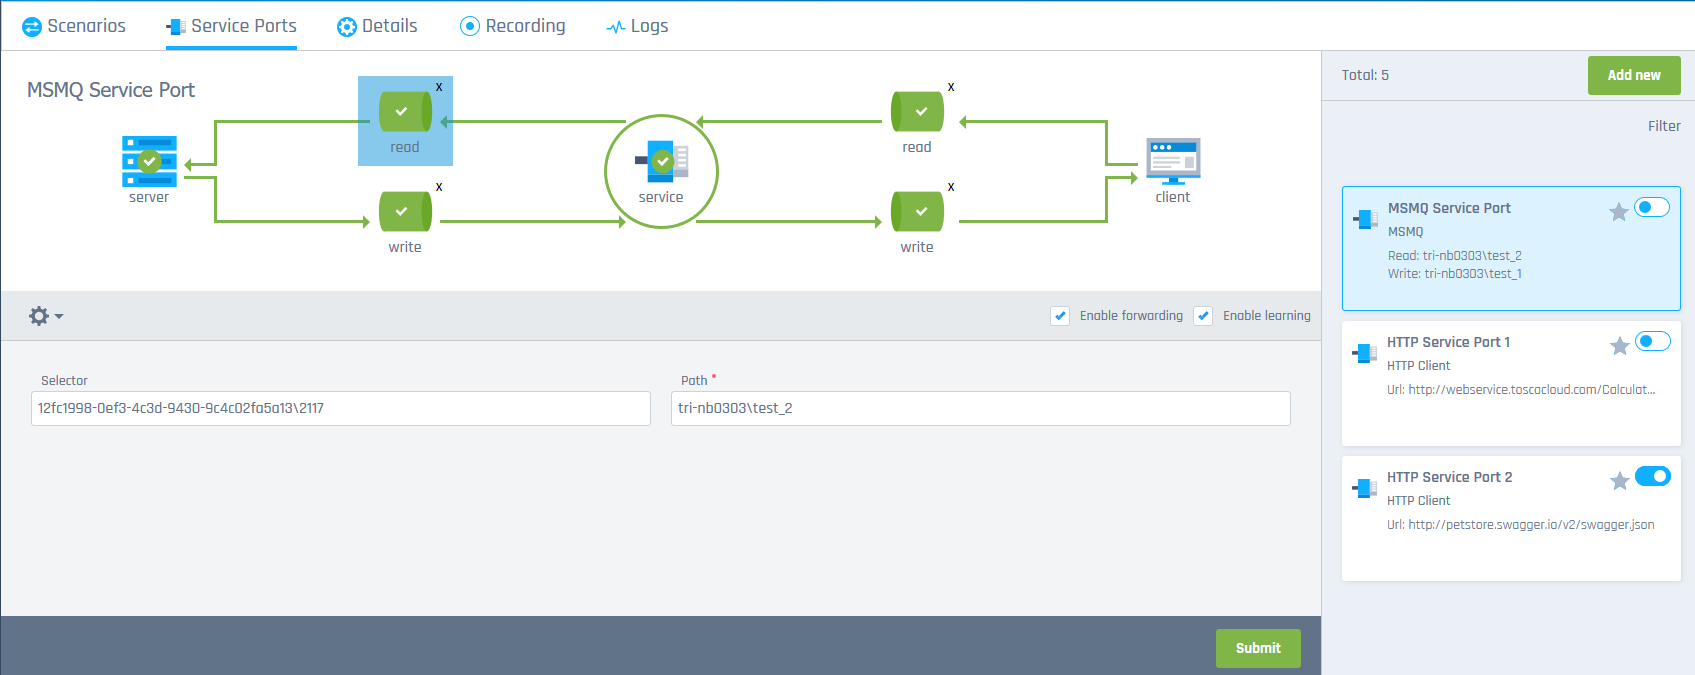The width and height of the screenshot is (1695, 675).
Task: Uncheck the Enable learning checkbox
Action: 1203,316
